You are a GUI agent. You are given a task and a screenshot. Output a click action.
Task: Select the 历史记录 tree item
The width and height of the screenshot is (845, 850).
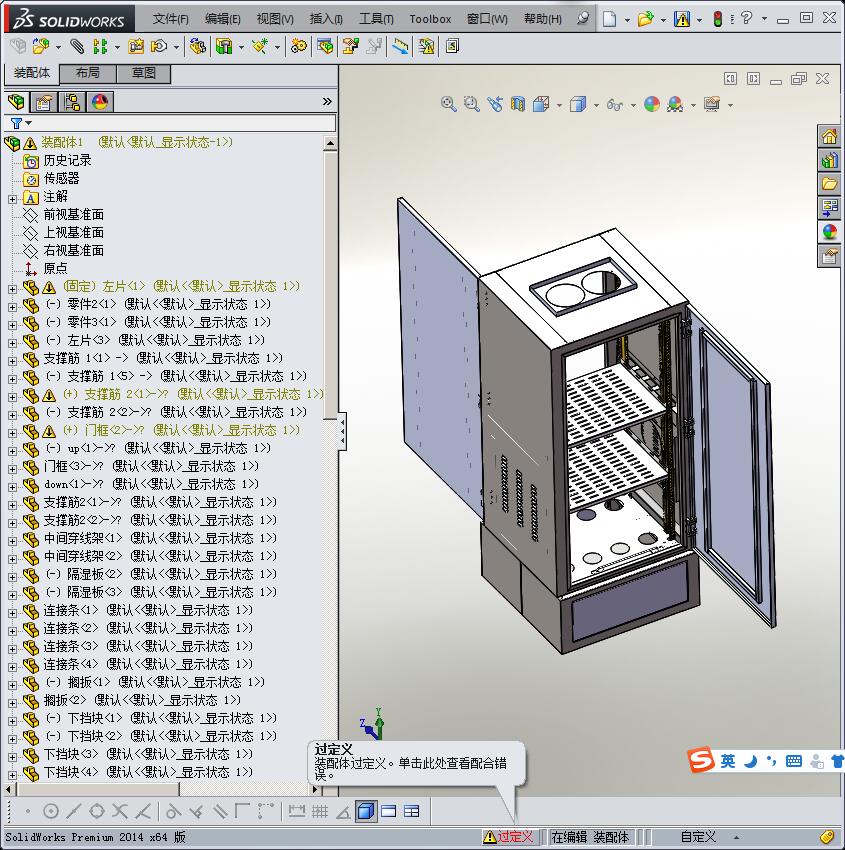click(x=67, y=160)
